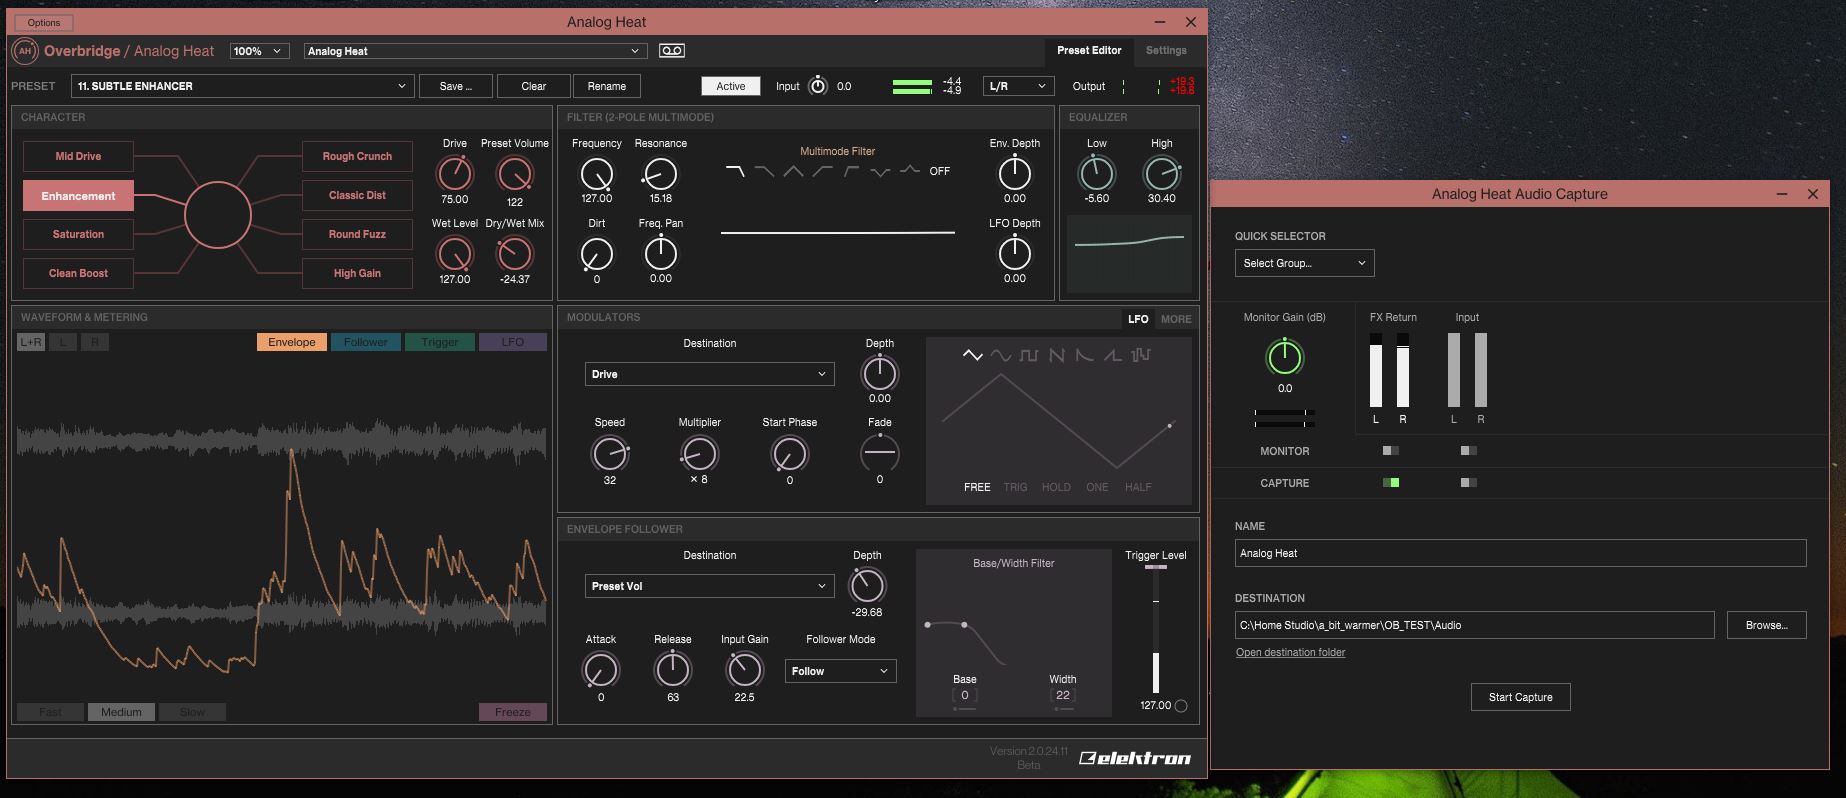
Task: Switch to the Settings tab
Action: pyautogui.click(x=1165, y=50)
